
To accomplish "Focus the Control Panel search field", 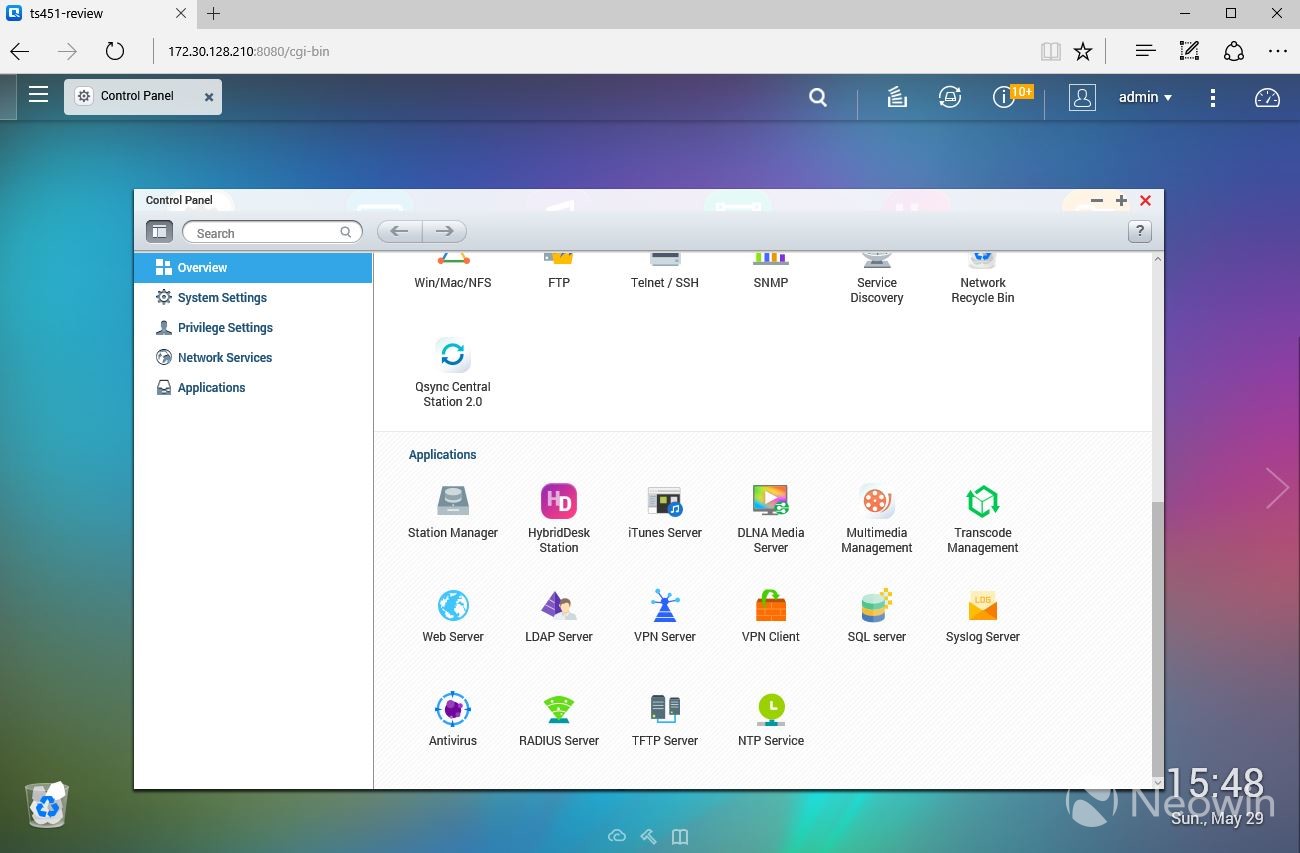I will [x=272, y=232].
